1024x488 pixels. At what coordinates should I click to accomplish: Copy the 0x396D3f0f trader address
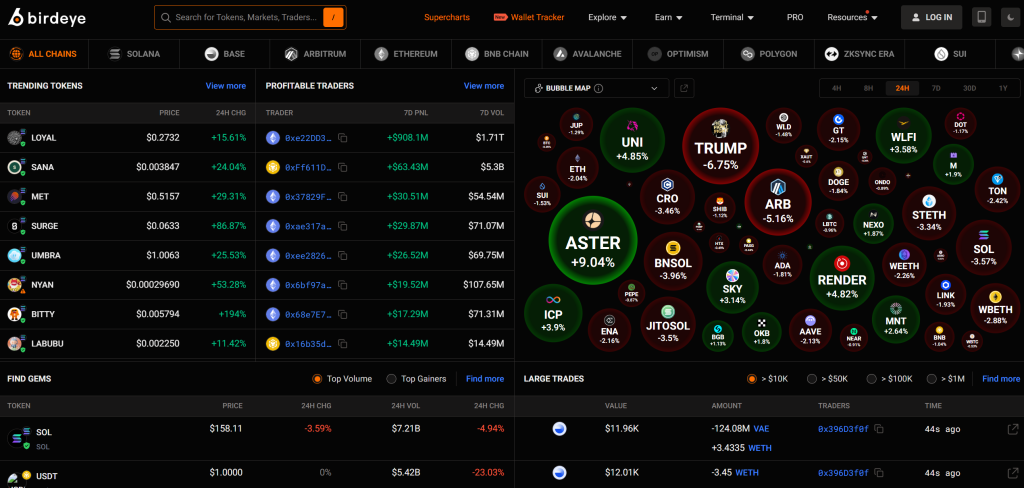pos(879,429)
